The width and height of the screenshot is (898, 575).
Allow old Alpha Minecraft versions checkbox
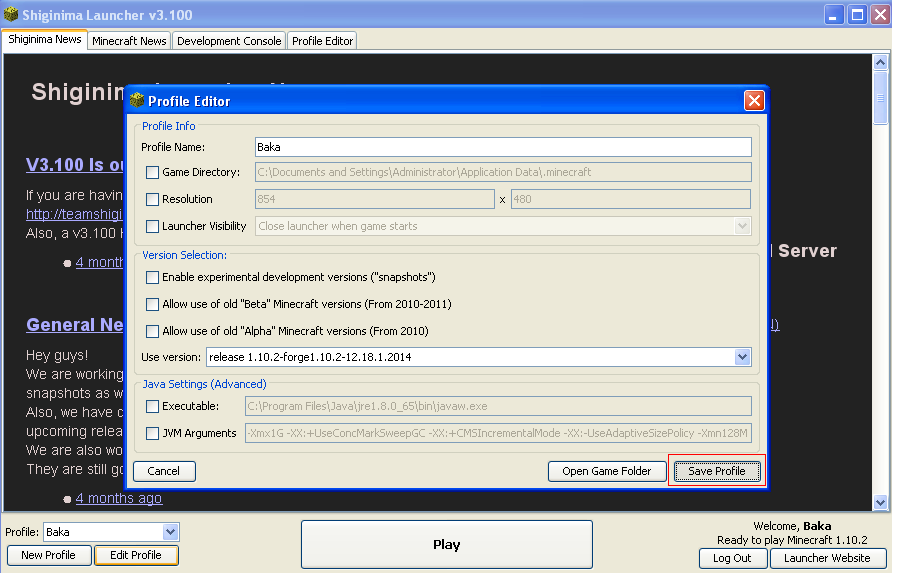click(153, 332)
